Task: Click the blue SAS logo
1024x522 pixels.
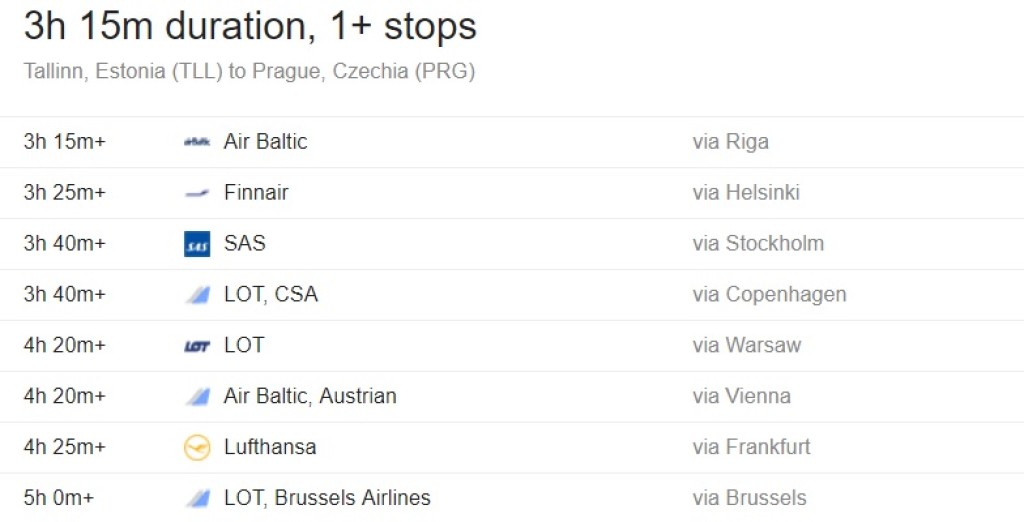Action: point(197,244)
